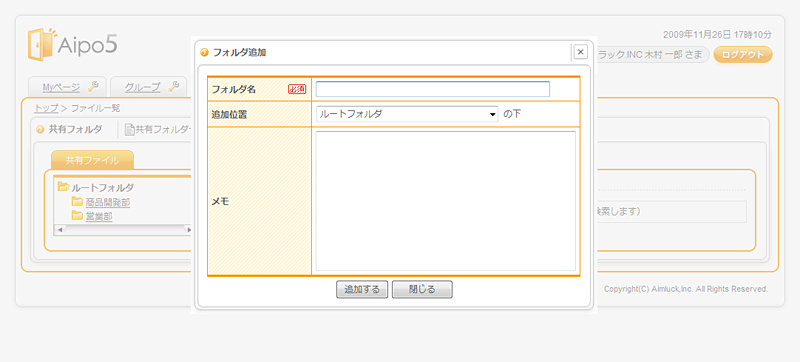Image resolution: width=800 pixels, height=362 pixels.
Task: Click the 必須 required badge
Action: point(297,89)
